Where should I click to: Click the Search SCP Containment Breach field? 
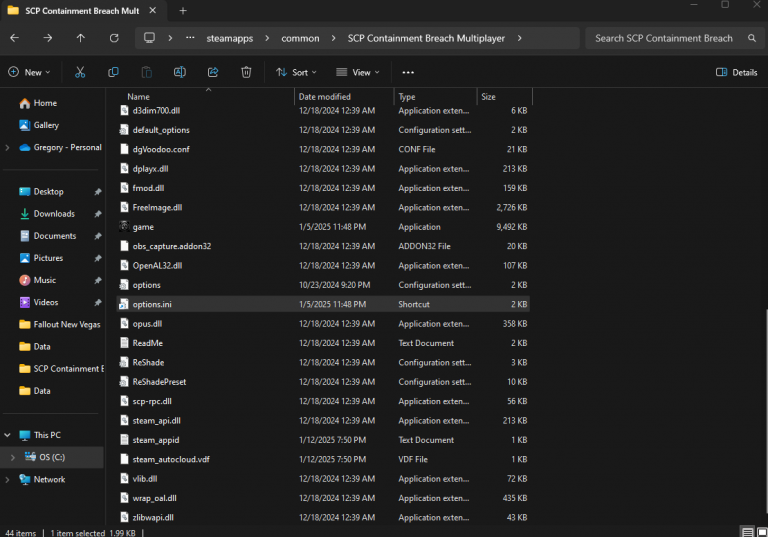tap(664, 38)
